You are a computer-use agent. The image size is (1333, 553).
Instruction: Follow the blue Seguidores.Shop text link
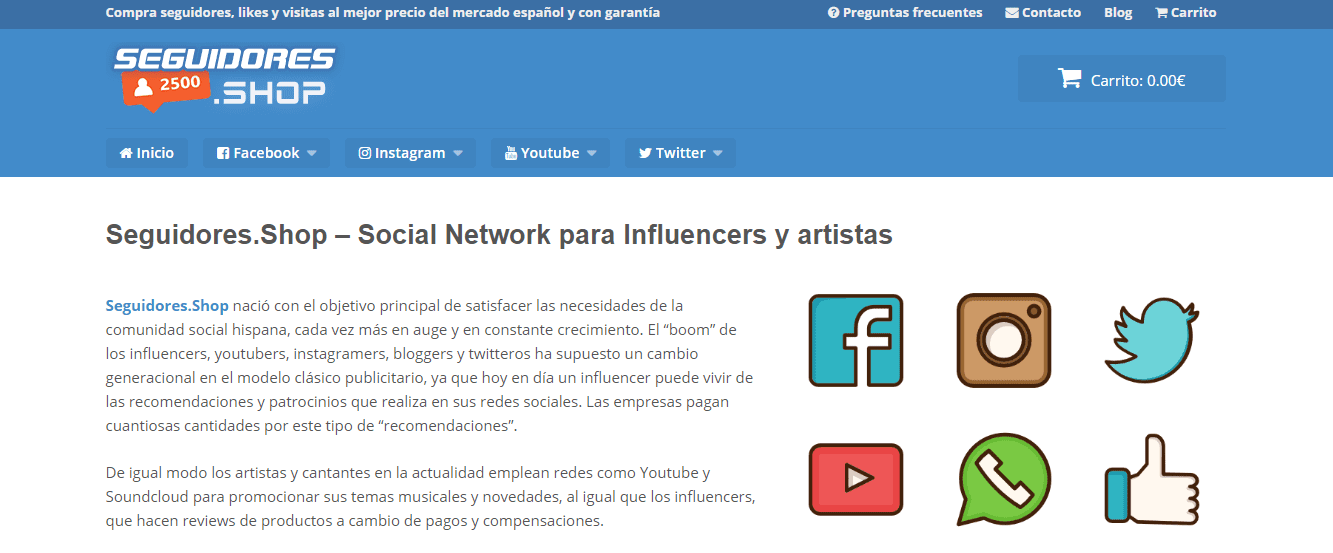[167, 305]
